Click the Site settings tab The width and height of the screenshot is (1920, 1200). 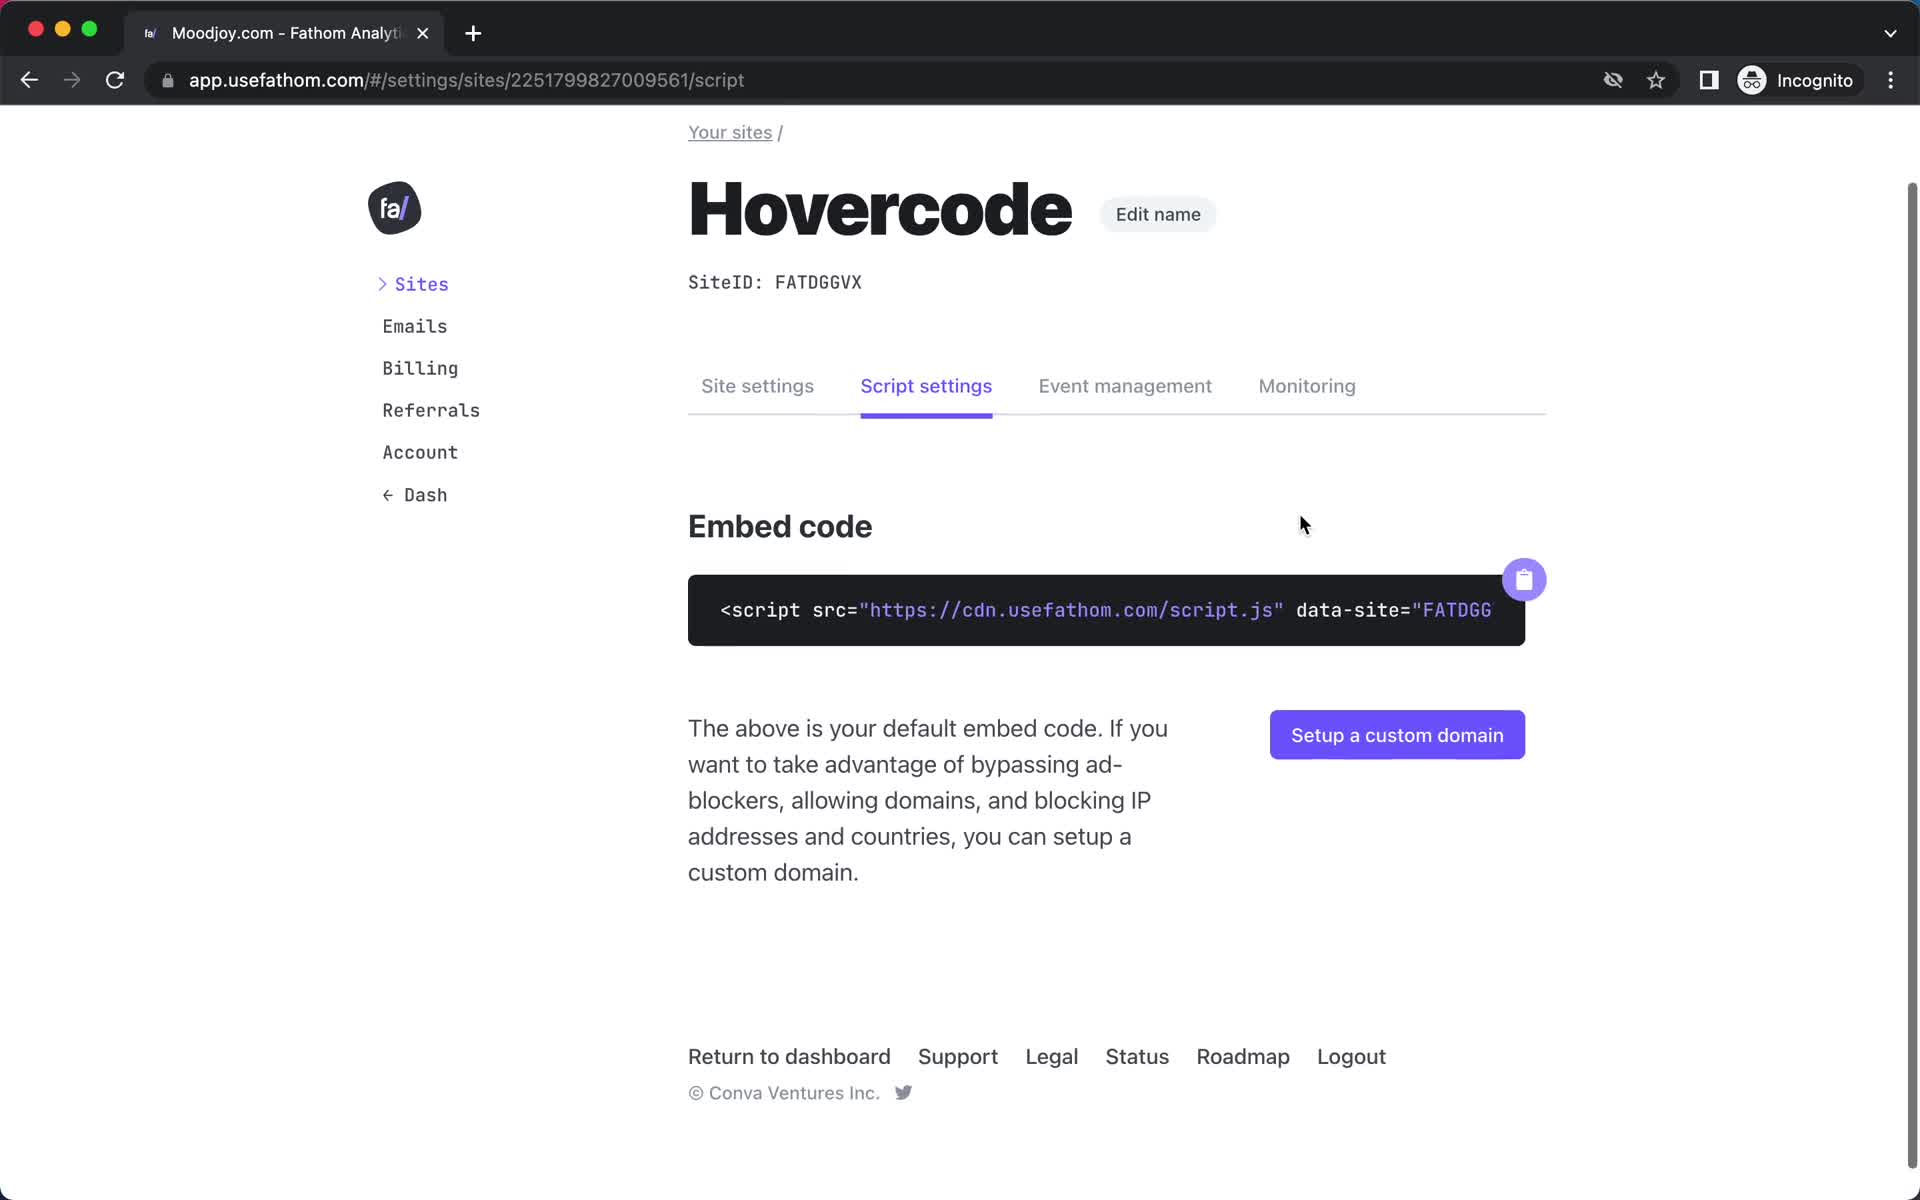[x=756, y=387]
